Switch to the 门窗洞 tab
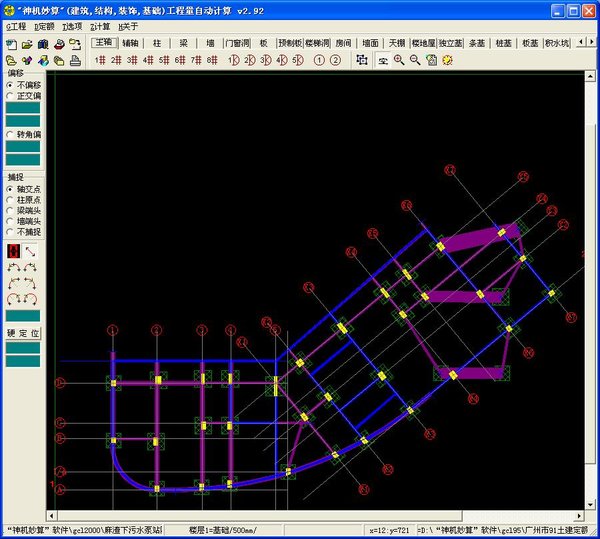 tap(236, 44)
